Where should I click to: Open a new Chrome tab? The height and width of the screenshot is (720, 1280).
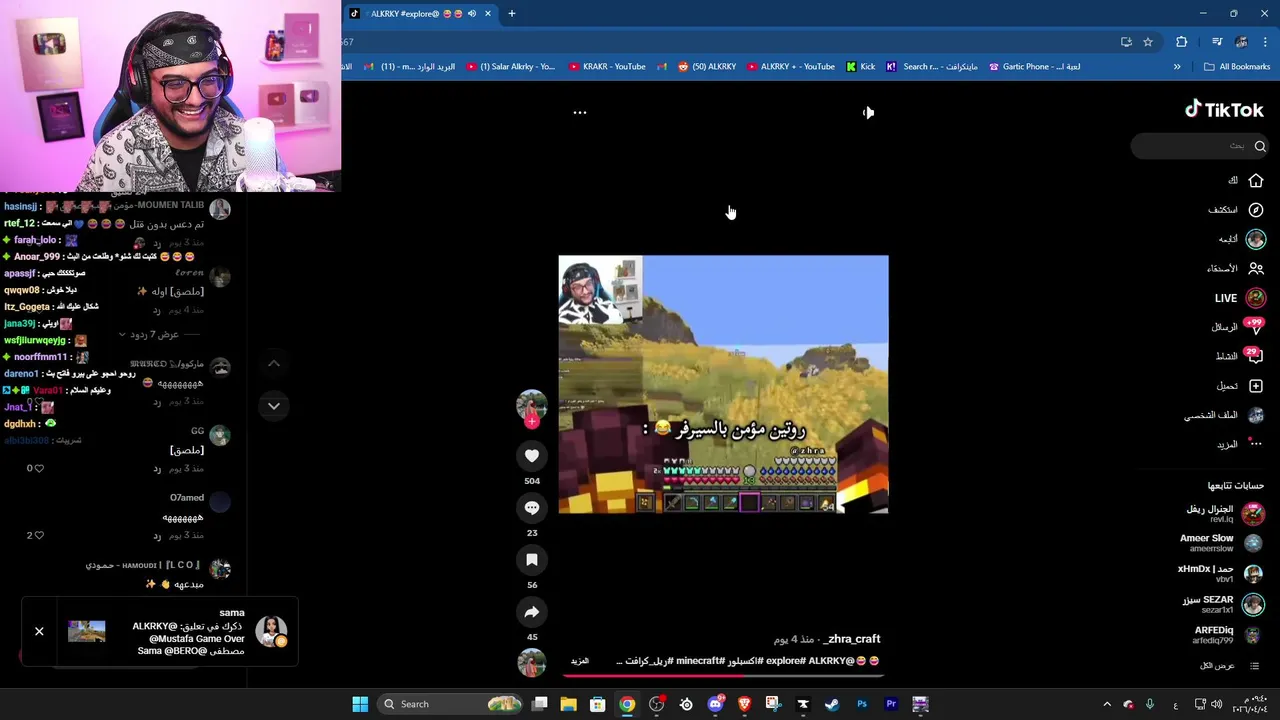[511, 14]
